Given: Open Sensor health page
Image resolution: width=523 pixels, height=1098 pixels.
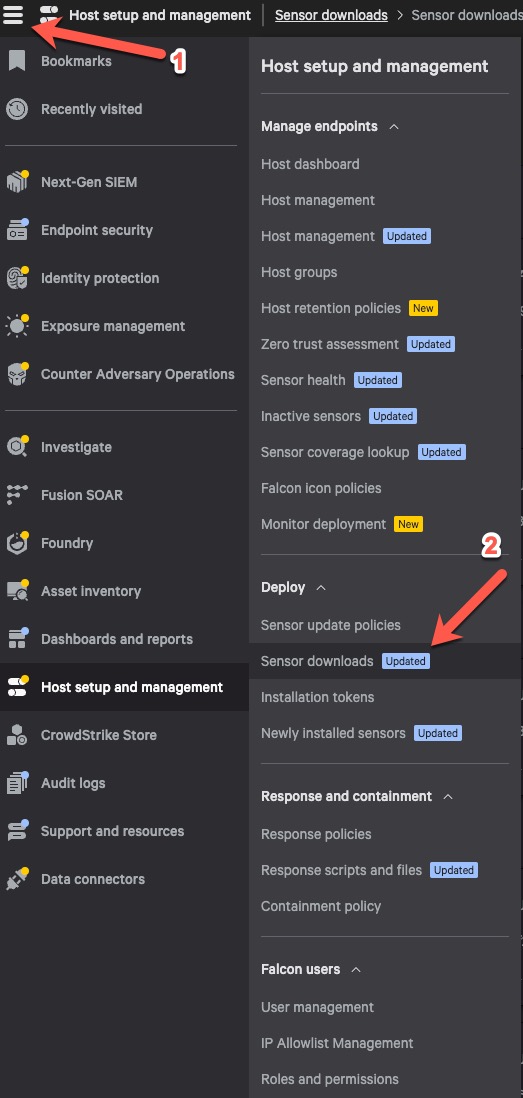Looking at the screenshot, I should [303, 380].
